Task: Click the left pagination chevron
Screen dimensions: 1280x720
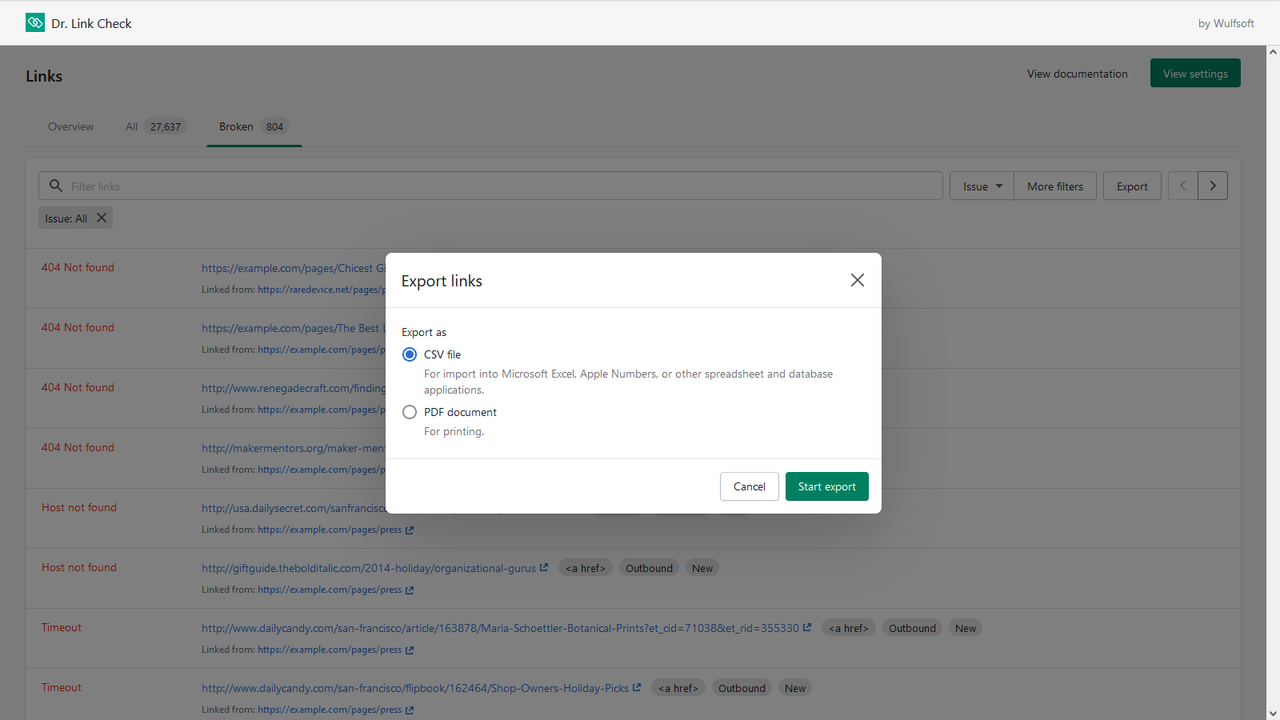Action: (1182, 185)
